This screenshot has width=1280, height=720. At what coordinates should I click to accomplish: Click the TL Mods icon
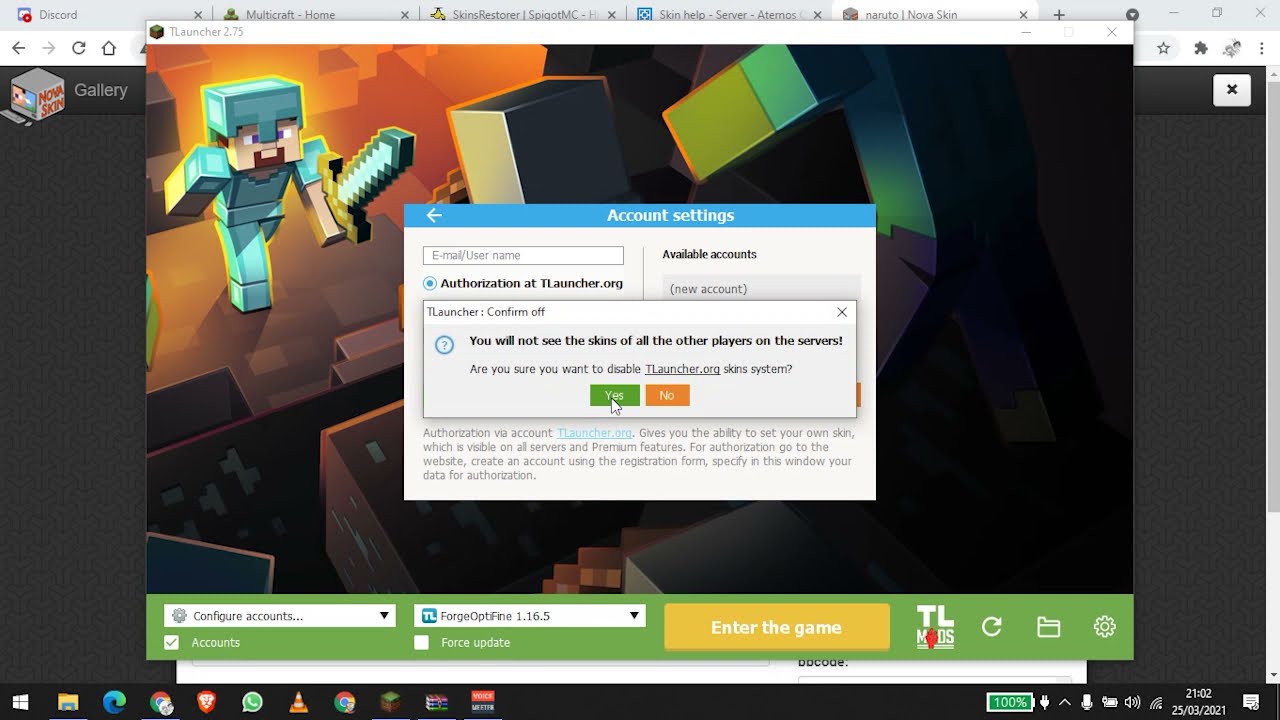pos(935,627)
